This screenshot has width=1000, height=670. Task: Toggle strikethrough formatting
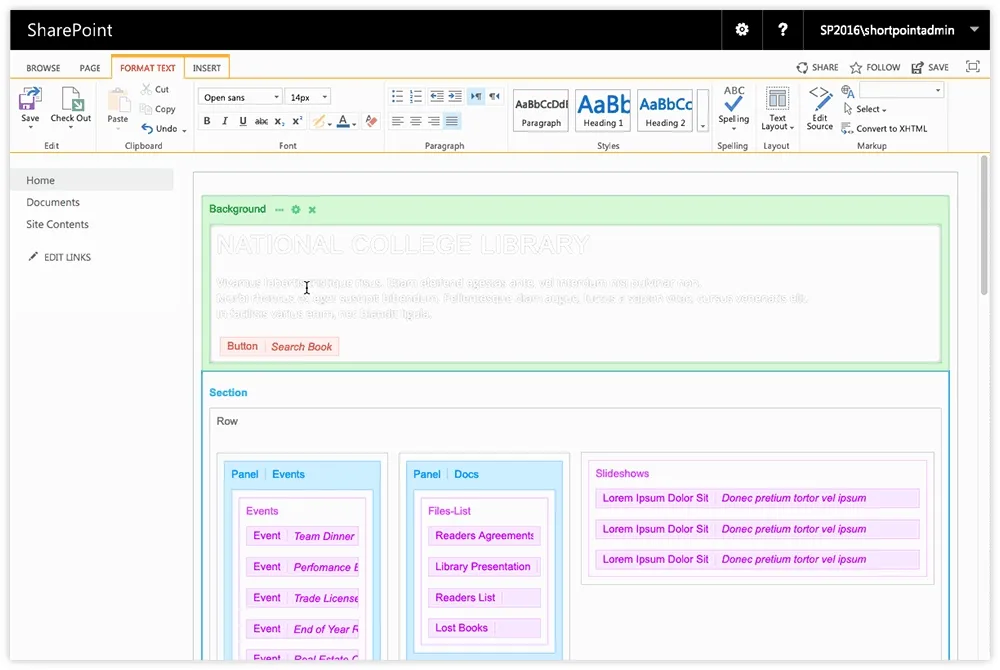(x=261, y=121)
